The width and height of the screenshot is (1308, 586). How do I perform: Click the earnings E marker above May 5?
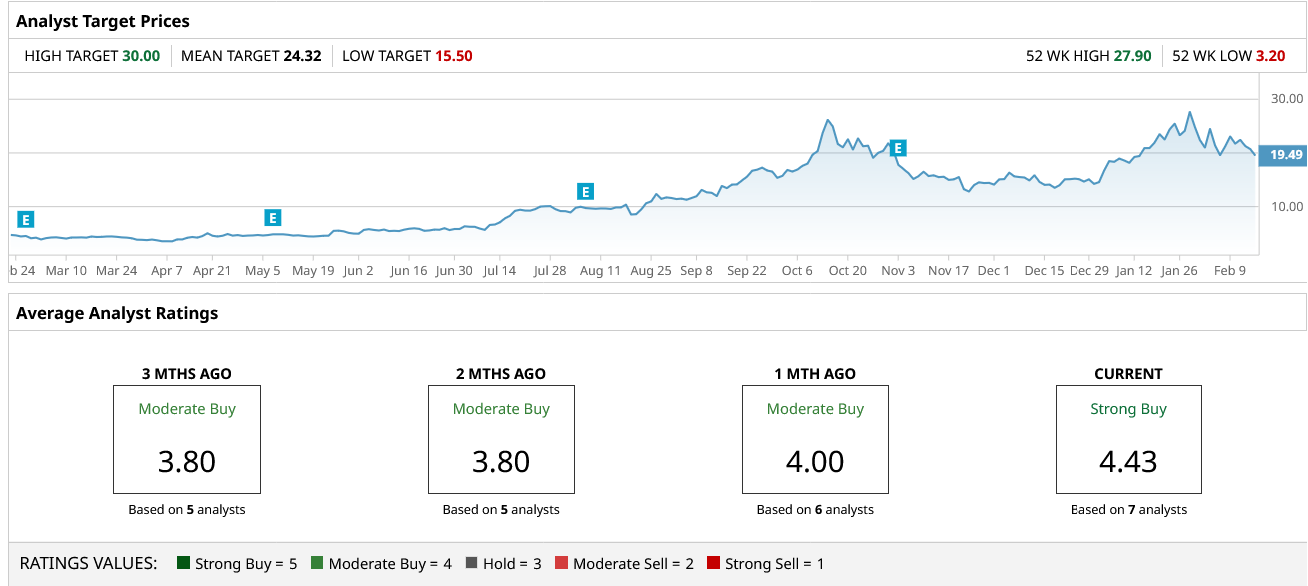pyautogui.click(x=273, y=217)
